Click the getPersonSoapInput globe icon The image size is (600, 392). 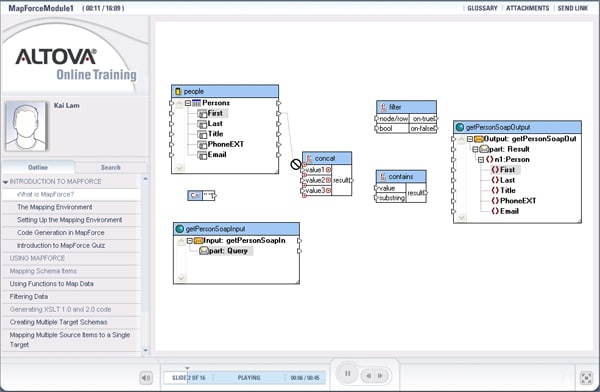point(179,229)
